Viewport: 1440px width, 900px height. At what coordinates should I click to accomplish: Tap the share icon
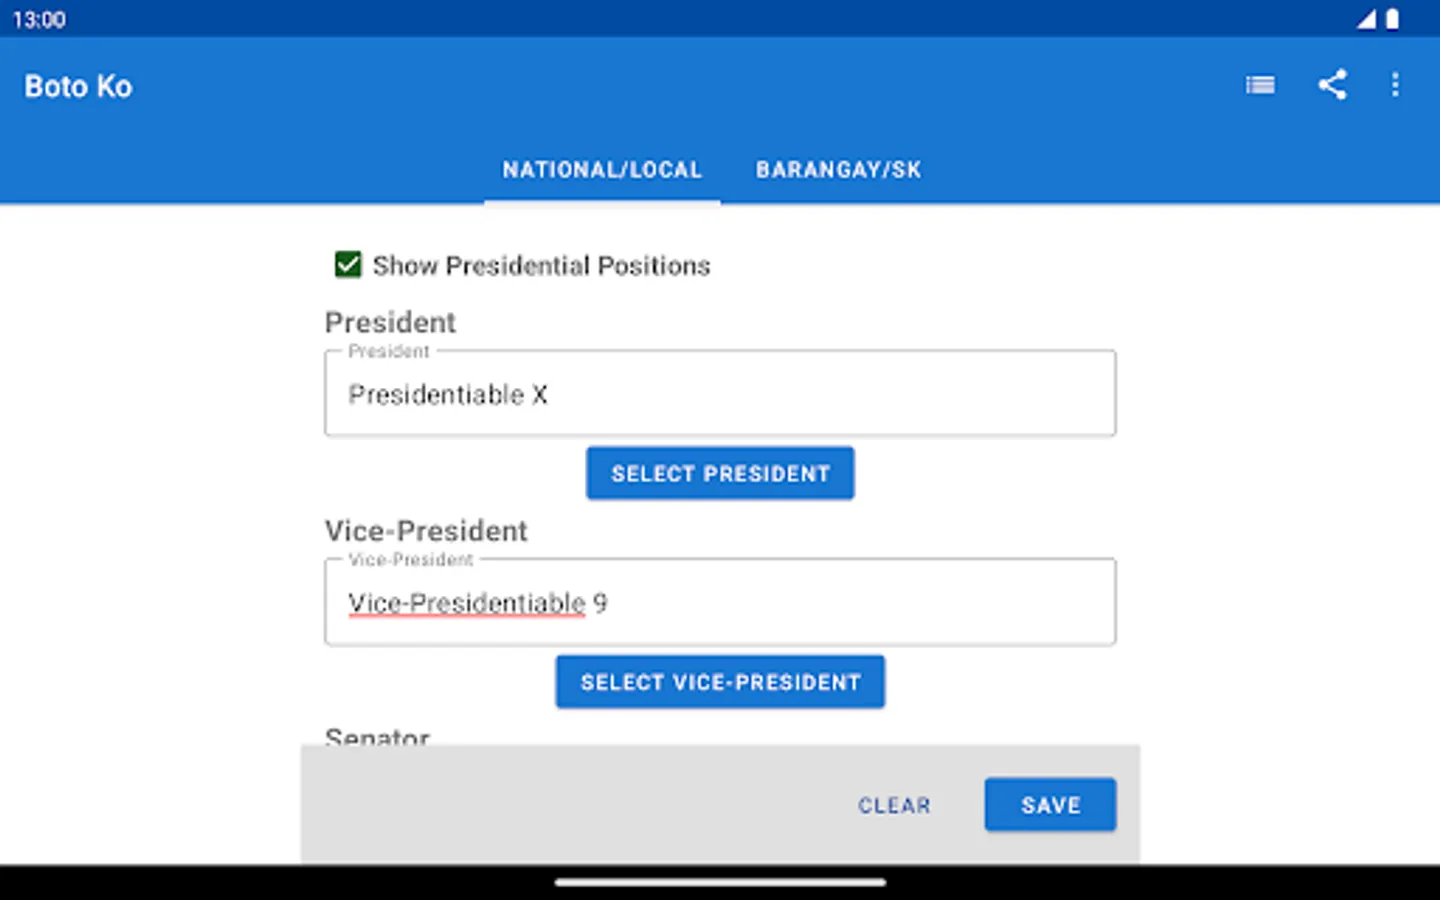point(1332,85)
